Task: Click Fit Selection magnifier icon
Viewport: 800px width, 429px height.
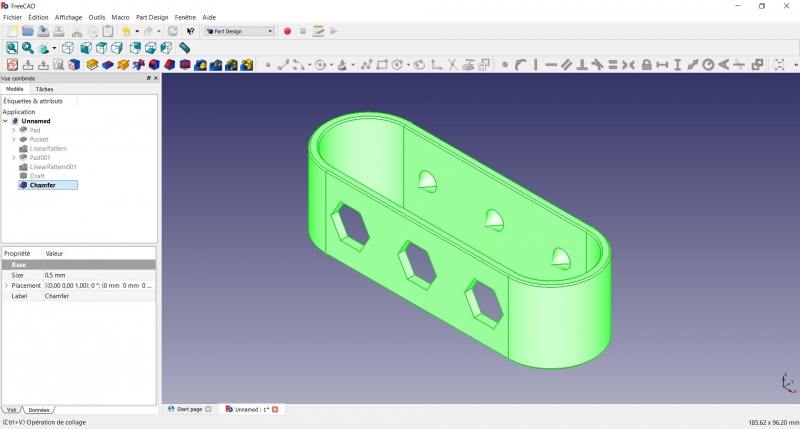Action: tap(28, 48)
